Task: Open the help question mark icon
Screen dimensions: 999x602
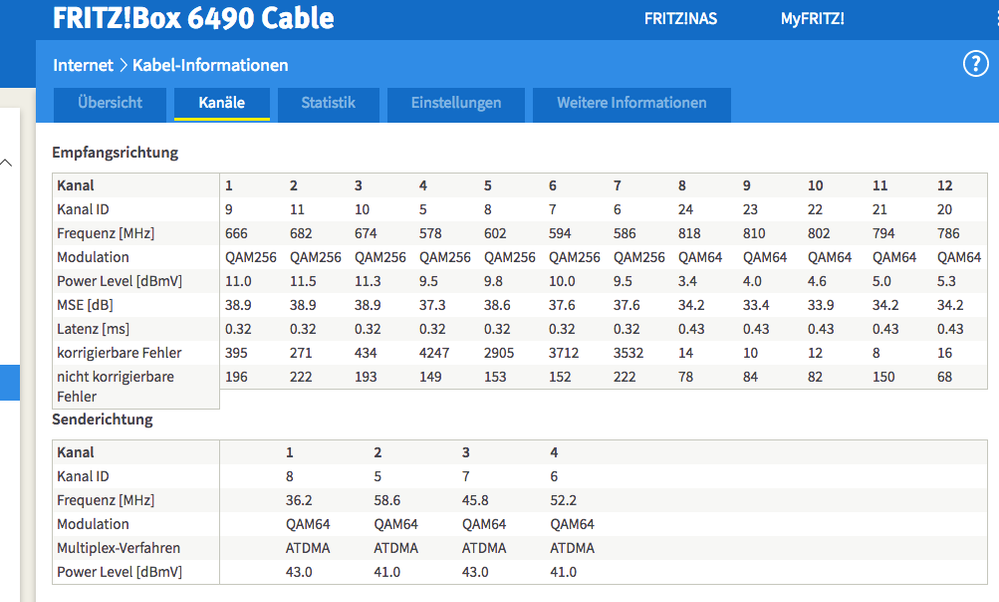Action: pos(975,64)
